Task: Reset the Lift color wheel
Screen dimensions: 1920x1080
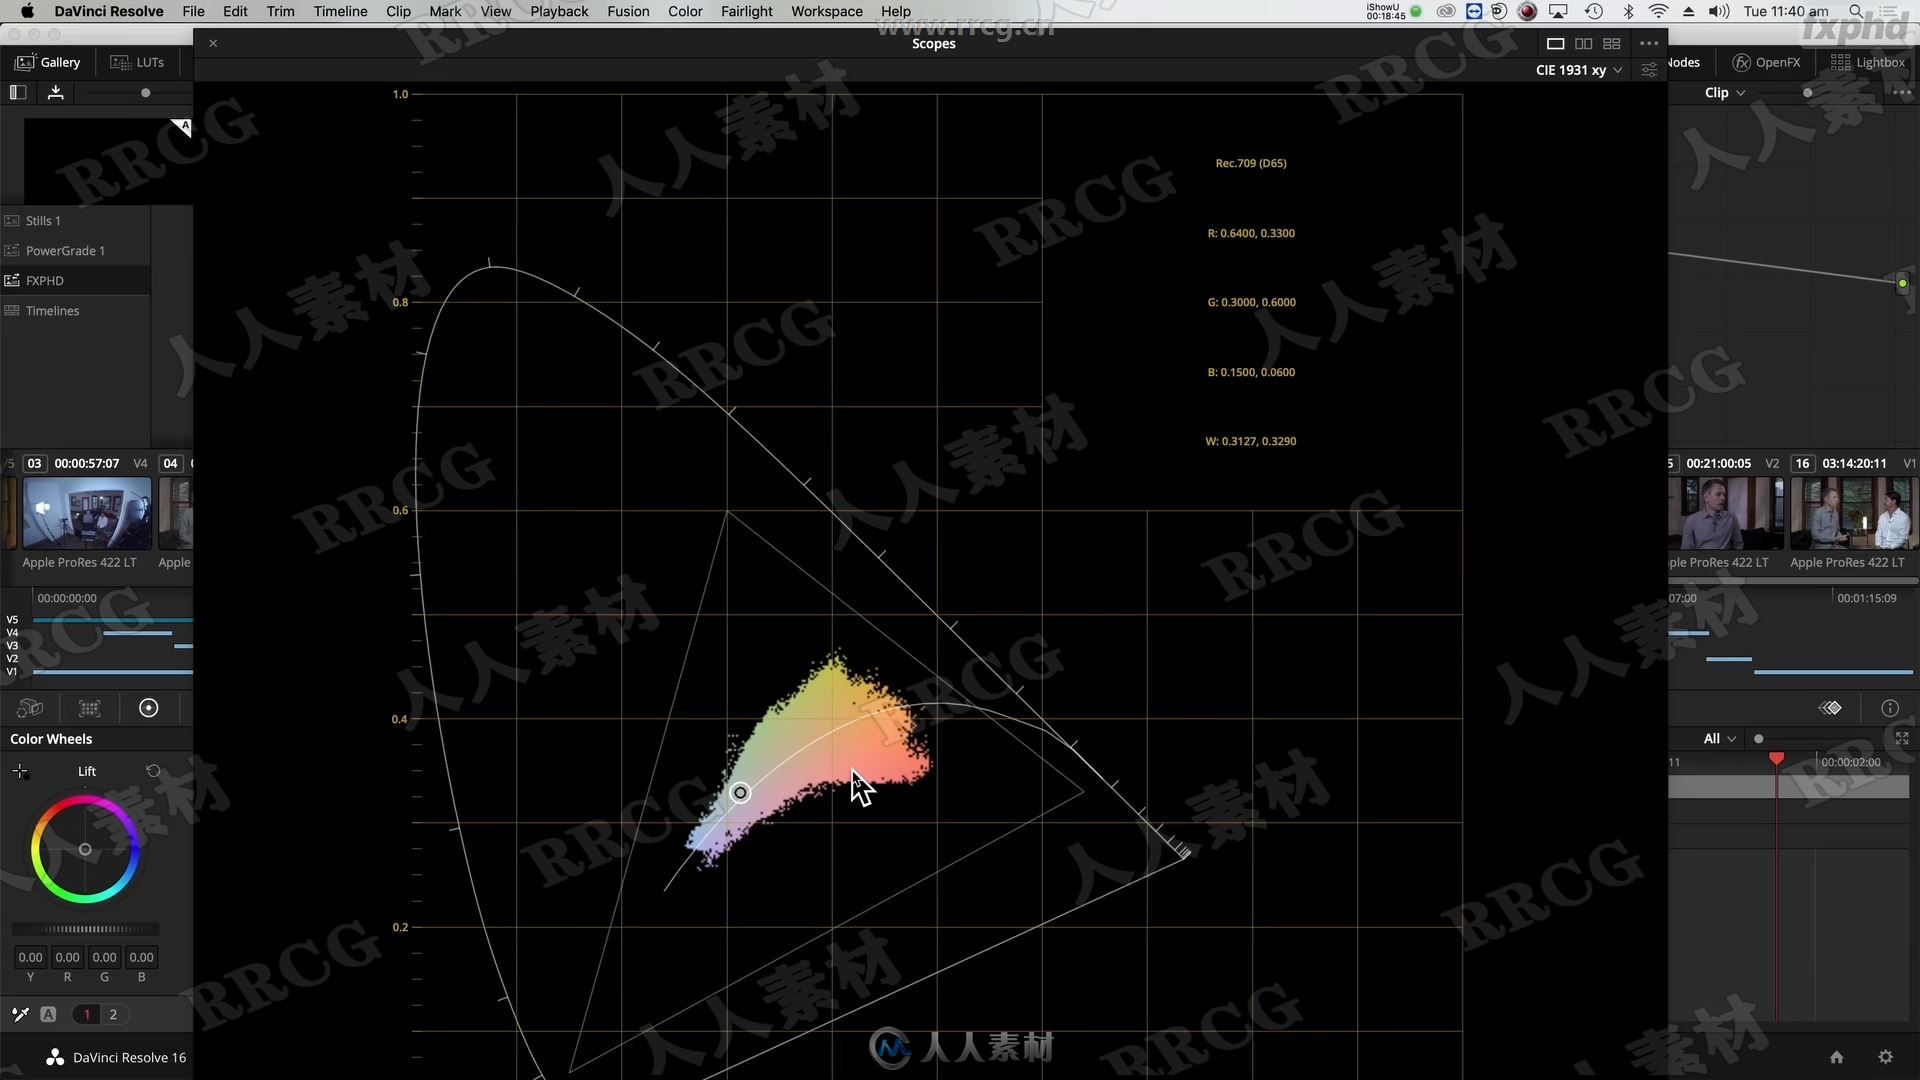Action: pos(153,771)
